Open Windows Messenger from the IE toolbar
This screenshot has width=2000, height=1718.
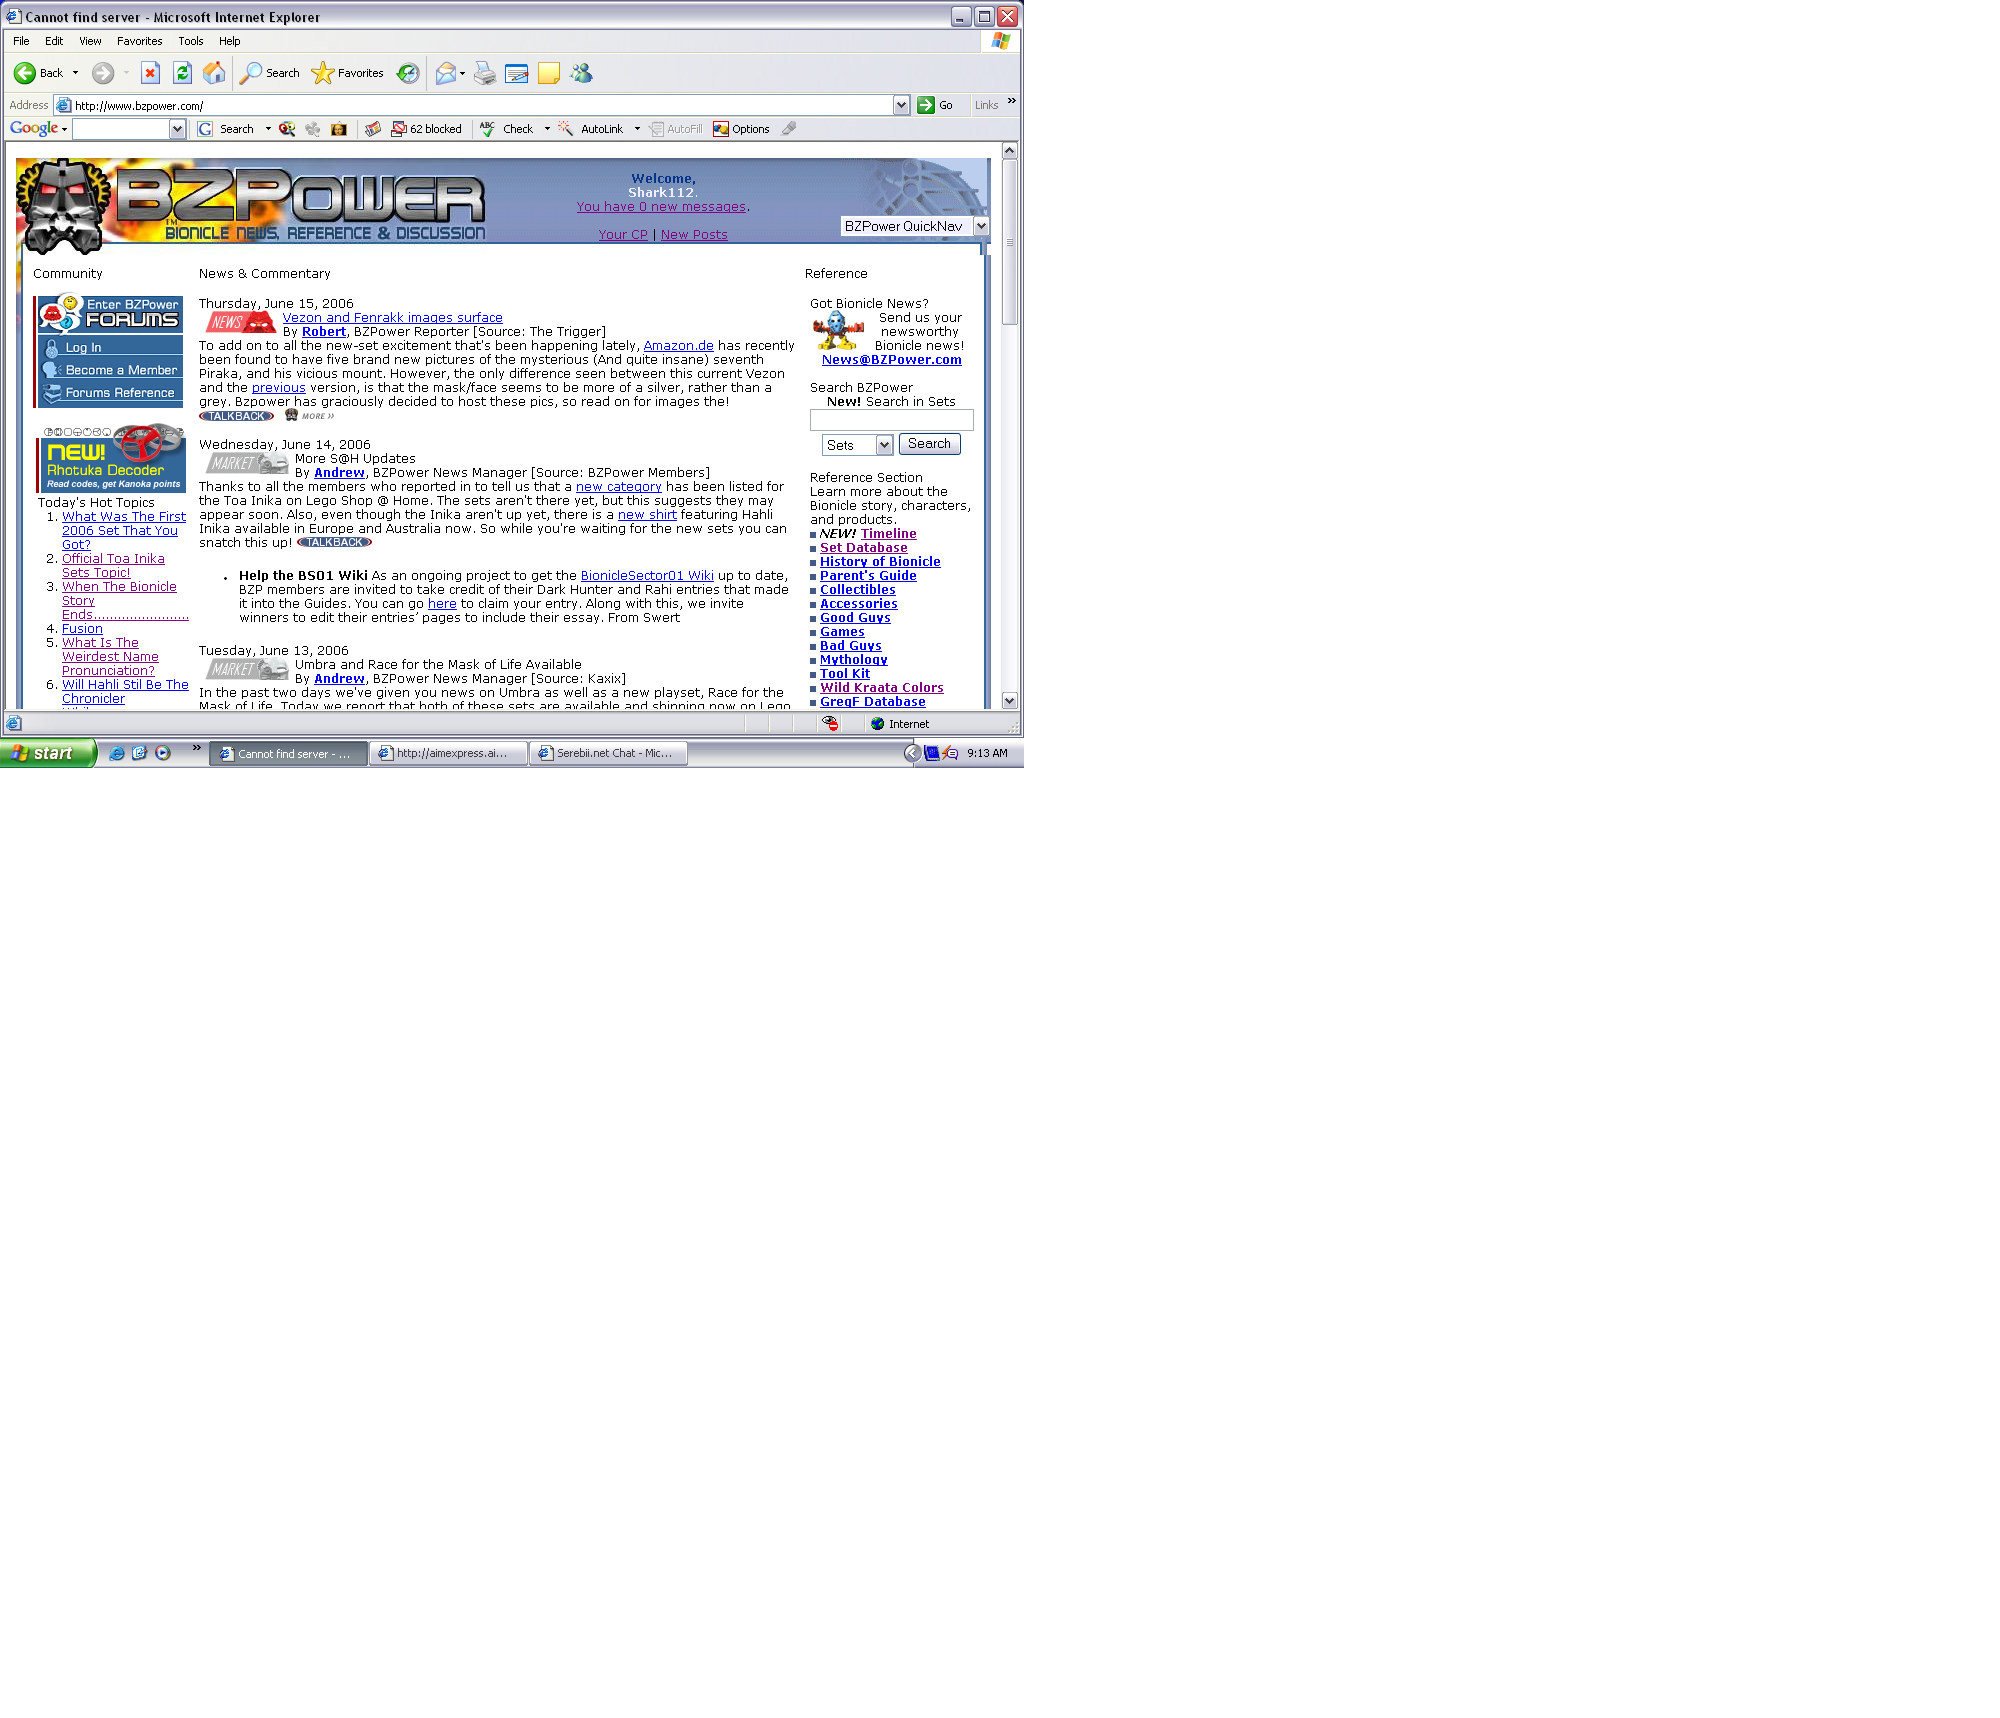tap(580, 73)
